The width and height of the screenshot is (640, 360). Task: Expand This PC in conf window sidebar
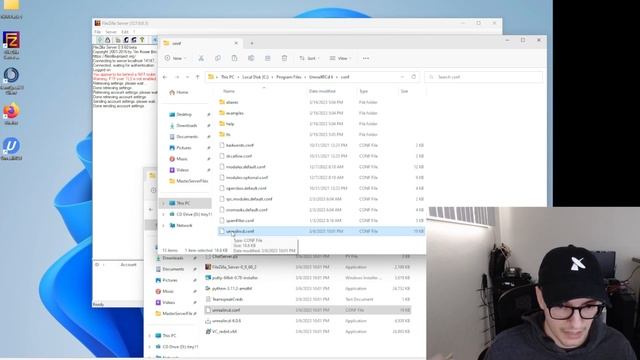click(164, 203)
